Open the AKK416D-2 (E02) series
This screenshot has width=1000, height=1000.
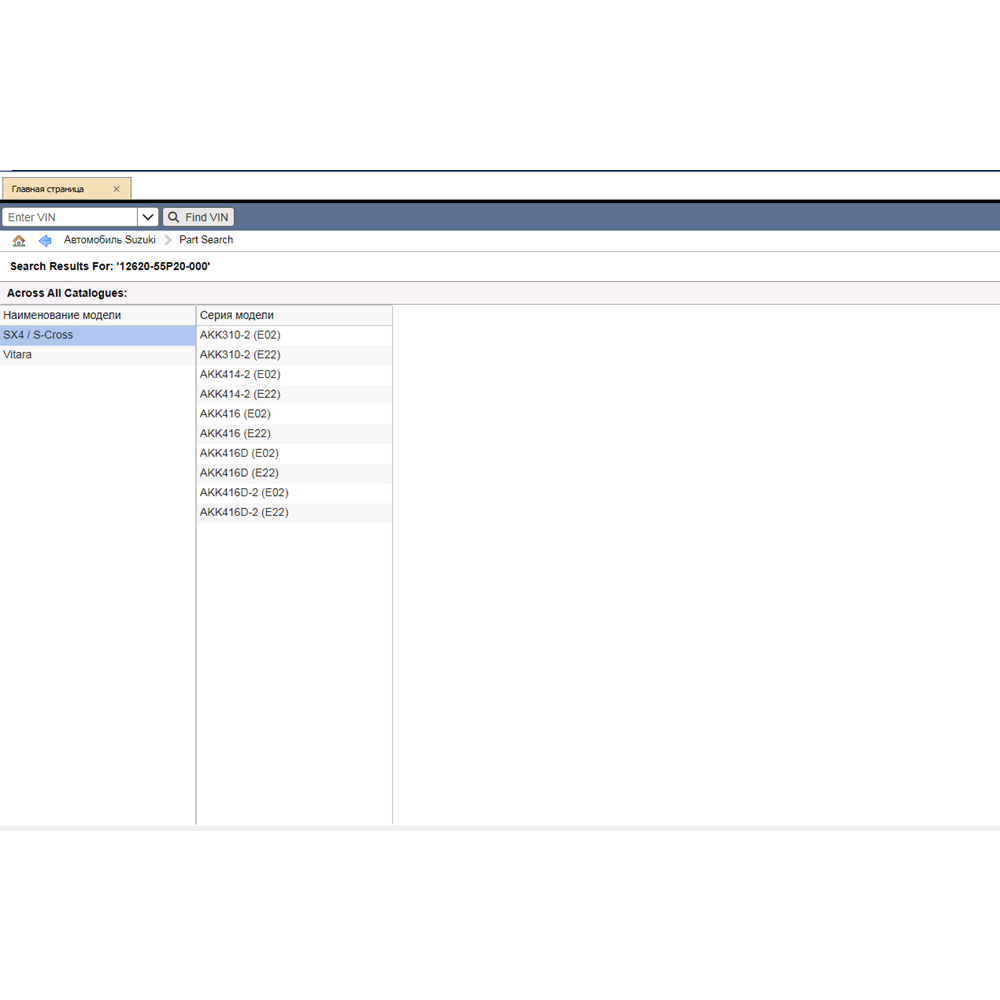[x=244, y=492]
